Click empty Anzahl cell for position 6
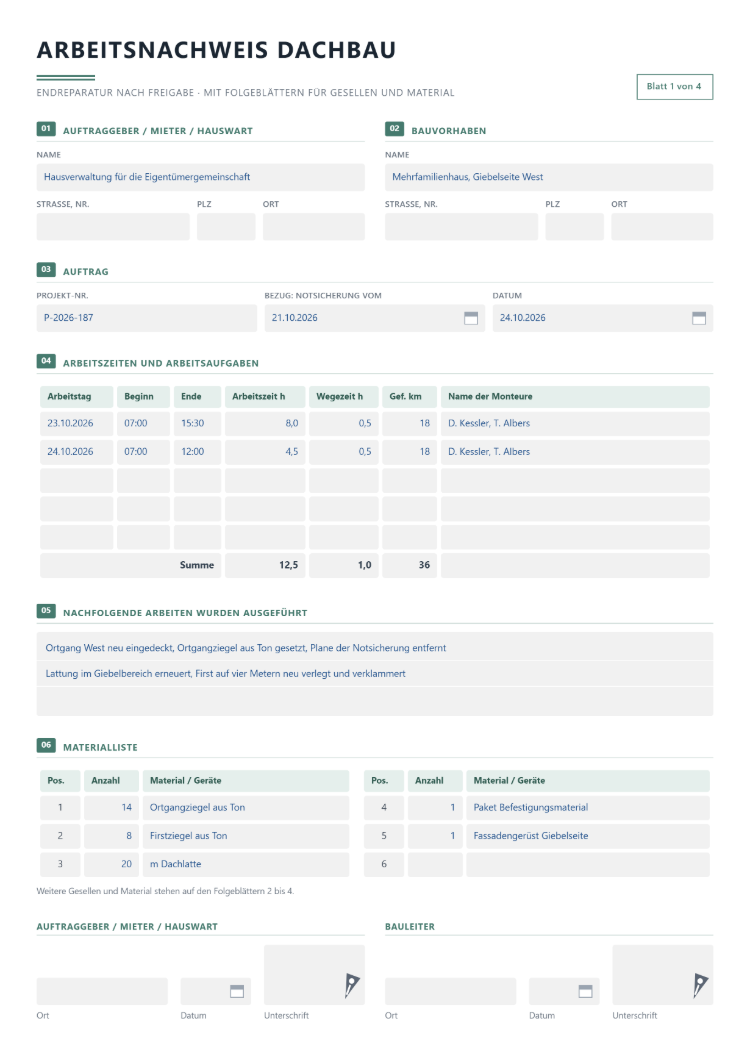Screen dimensions: 750x1060 pos(436,865)
